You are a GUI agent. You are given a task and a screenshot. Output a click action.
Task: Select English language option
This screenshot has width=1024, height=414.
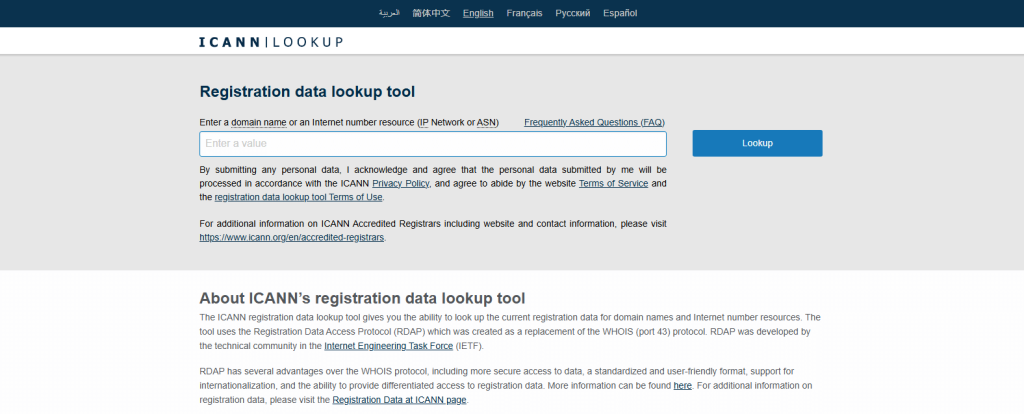[x=478, y=13]
